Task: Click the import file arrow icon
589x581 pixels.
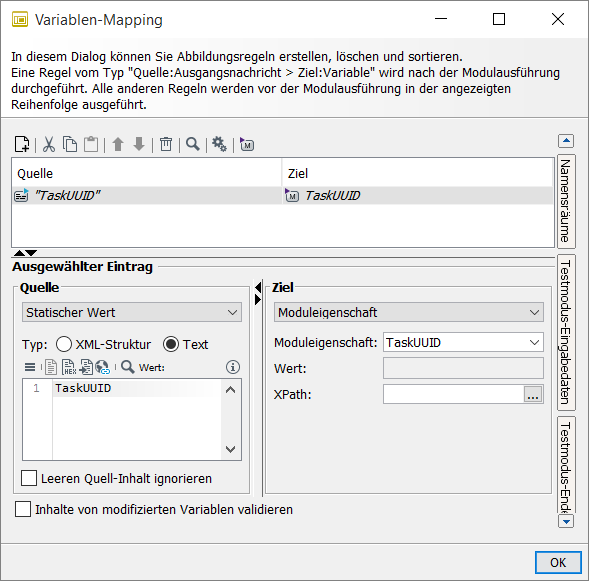Action: (86, 367)
